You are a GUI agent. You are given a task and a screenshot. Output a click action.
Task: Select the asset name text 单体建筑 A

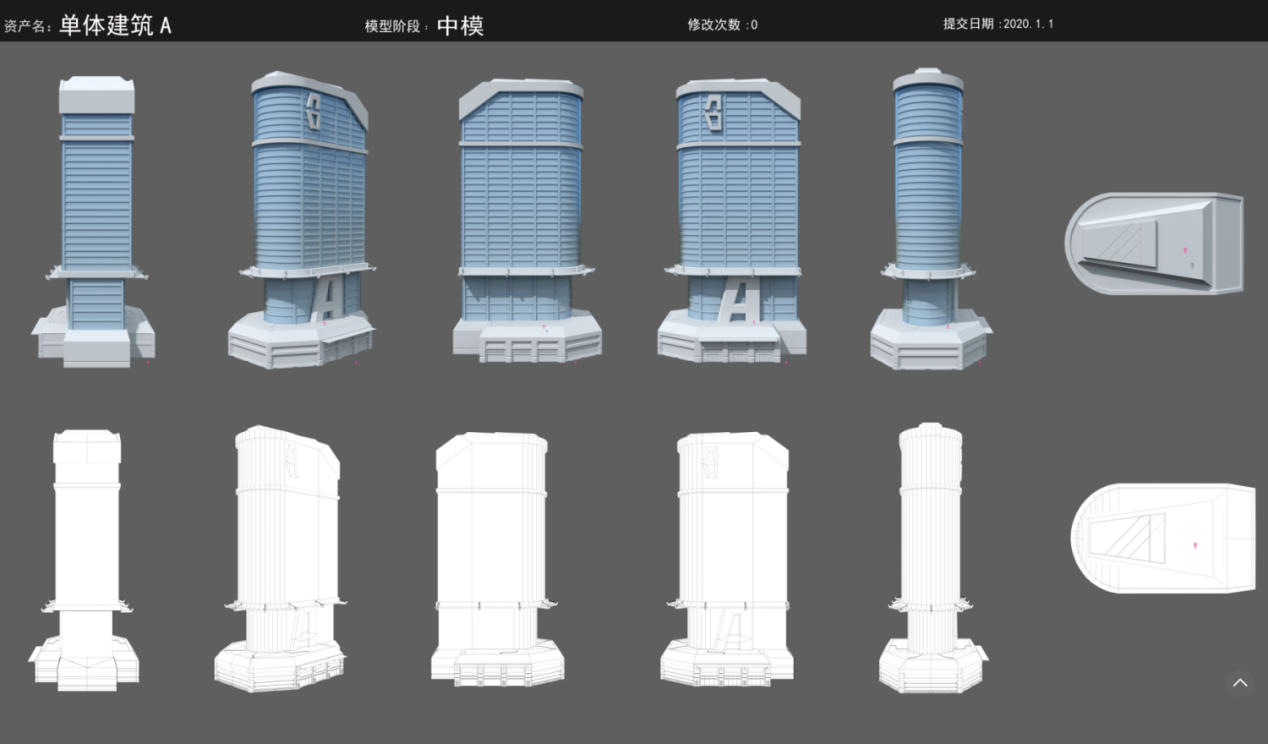click(115, 25)
